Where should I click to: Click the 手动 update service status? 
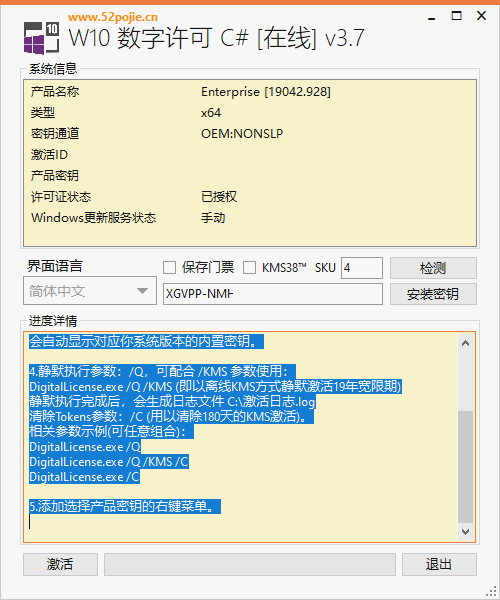tap(213, 218)
